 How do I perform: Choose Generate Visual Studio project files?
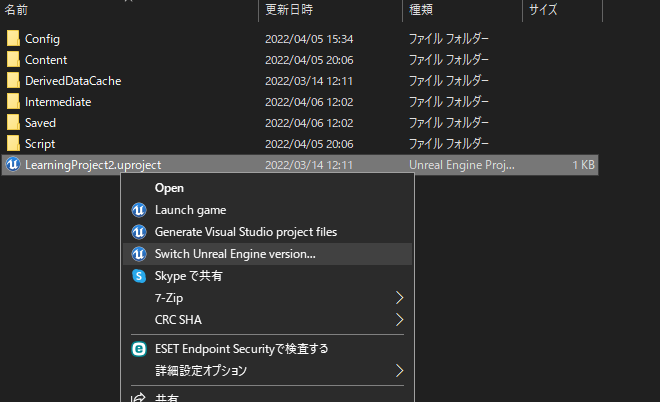(x=267, y=232)
